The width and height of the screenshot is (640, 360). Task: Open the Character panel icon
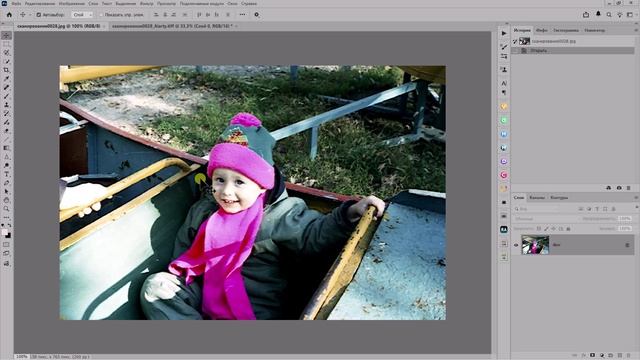point(504,83)
